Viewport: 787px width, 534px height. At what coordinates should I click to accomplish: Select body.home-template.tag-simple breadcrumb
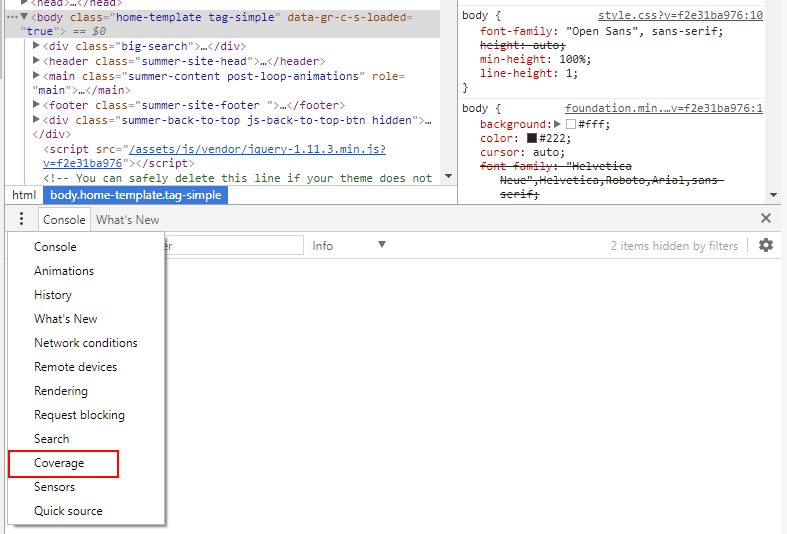136,195
